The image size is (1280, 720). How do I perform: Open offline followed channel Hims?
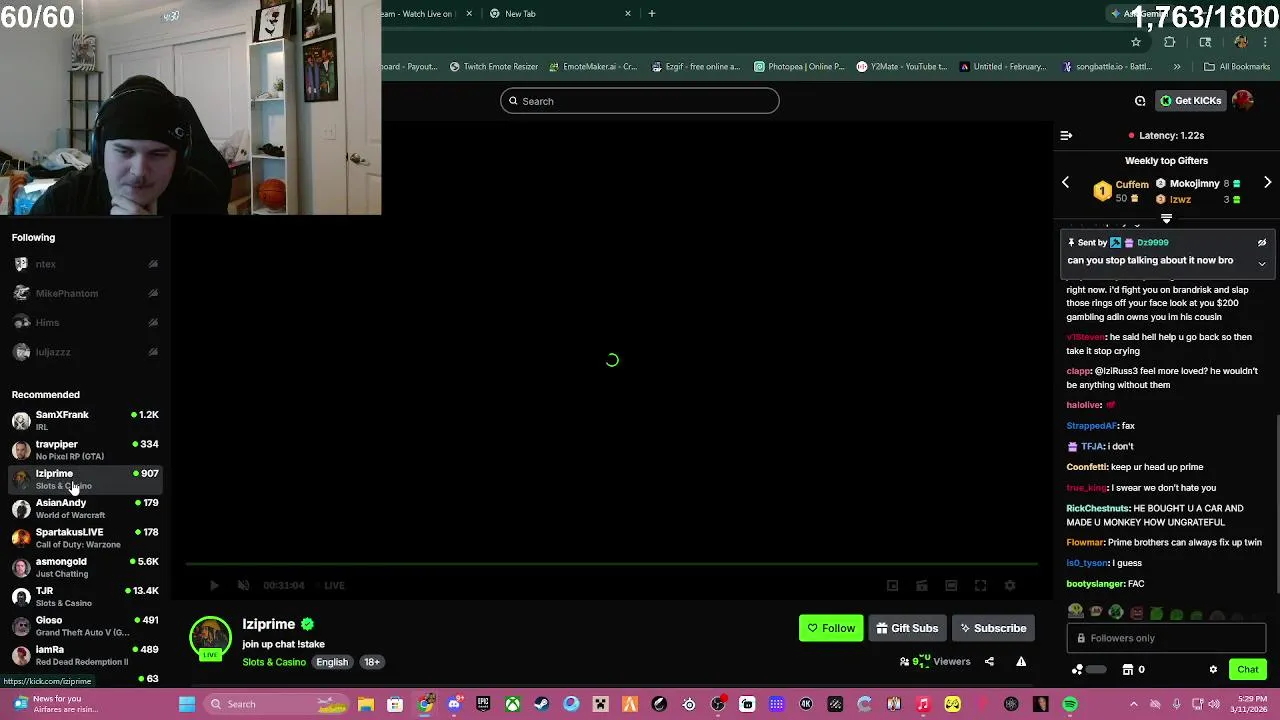point(85,322)
